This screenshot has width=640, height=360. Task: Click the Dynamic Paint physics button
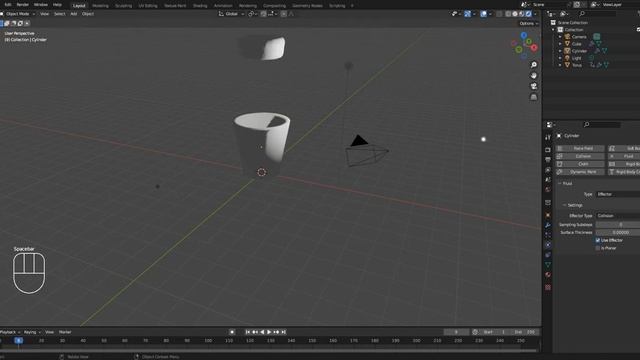click(580, 172)
